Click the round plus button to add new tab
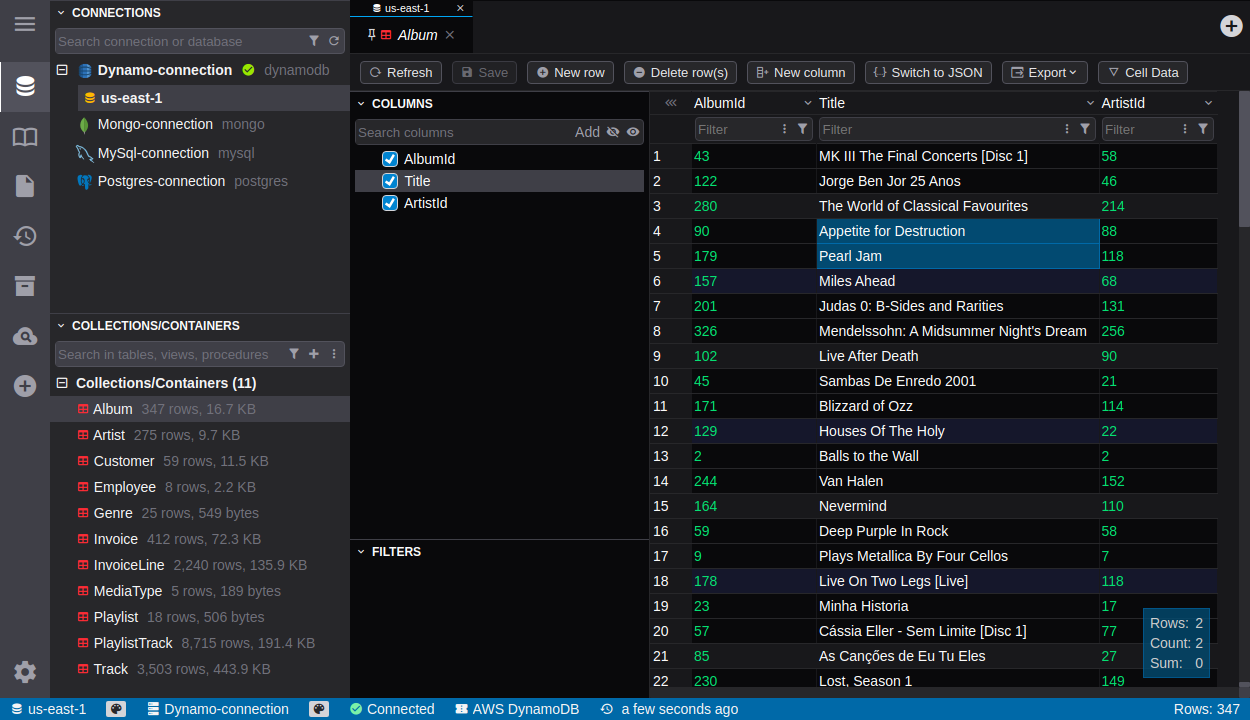The height and width of the screenshot is (720, 1250). coord(1231,26)
